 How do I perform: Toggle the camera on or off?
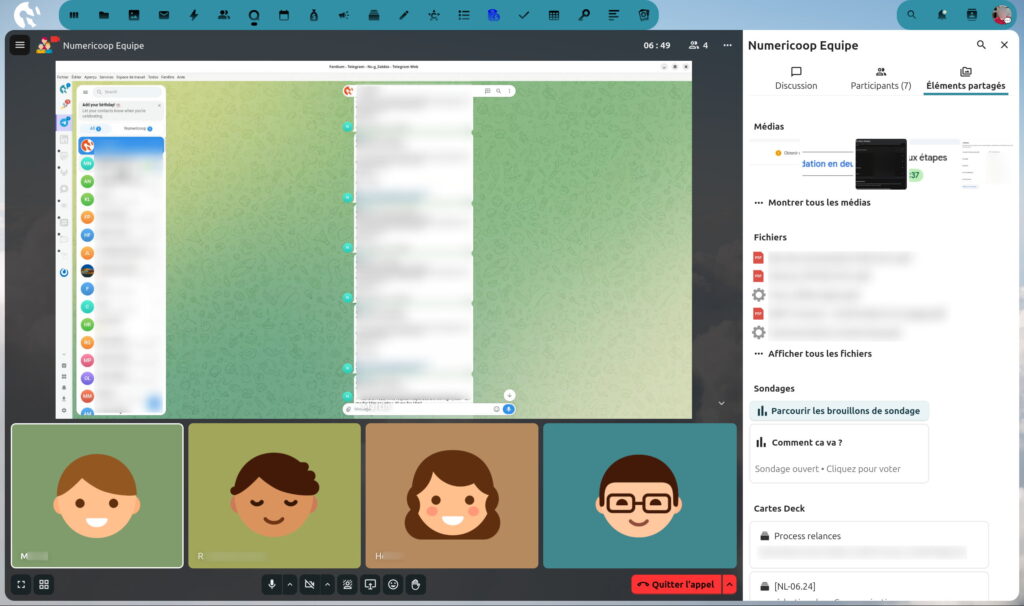[310, 584]
